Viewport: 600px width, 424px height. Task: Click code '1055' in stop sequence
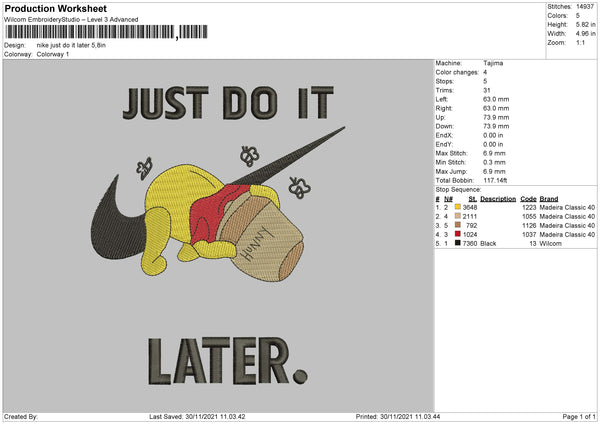pos(529,217)
